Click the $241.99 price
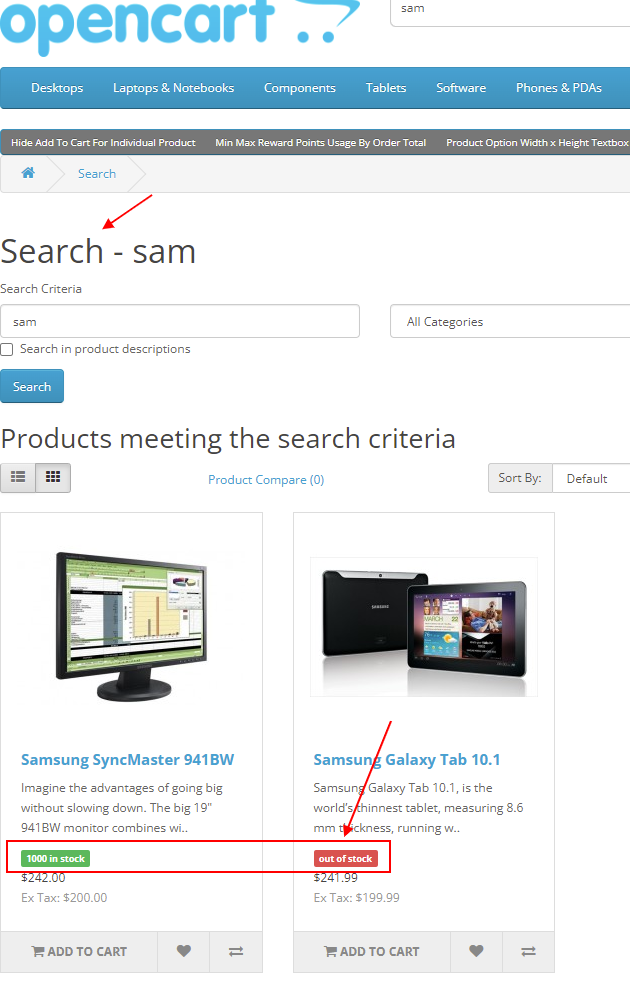This screenshot has width=630, height=992. [x=336, y=877]
